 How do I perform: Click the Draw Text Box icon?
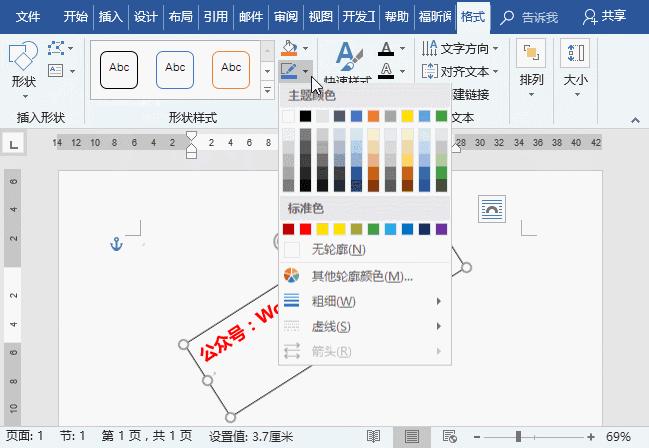point(55,71)
